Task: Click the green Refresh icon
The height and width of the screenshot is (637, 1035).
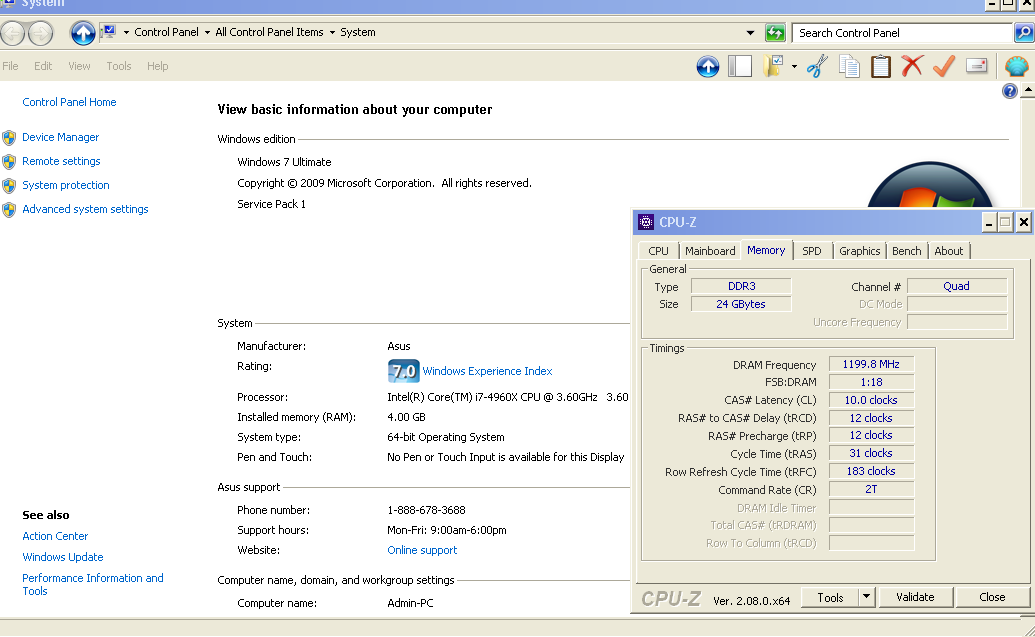Action: click(x=775, y=32)
